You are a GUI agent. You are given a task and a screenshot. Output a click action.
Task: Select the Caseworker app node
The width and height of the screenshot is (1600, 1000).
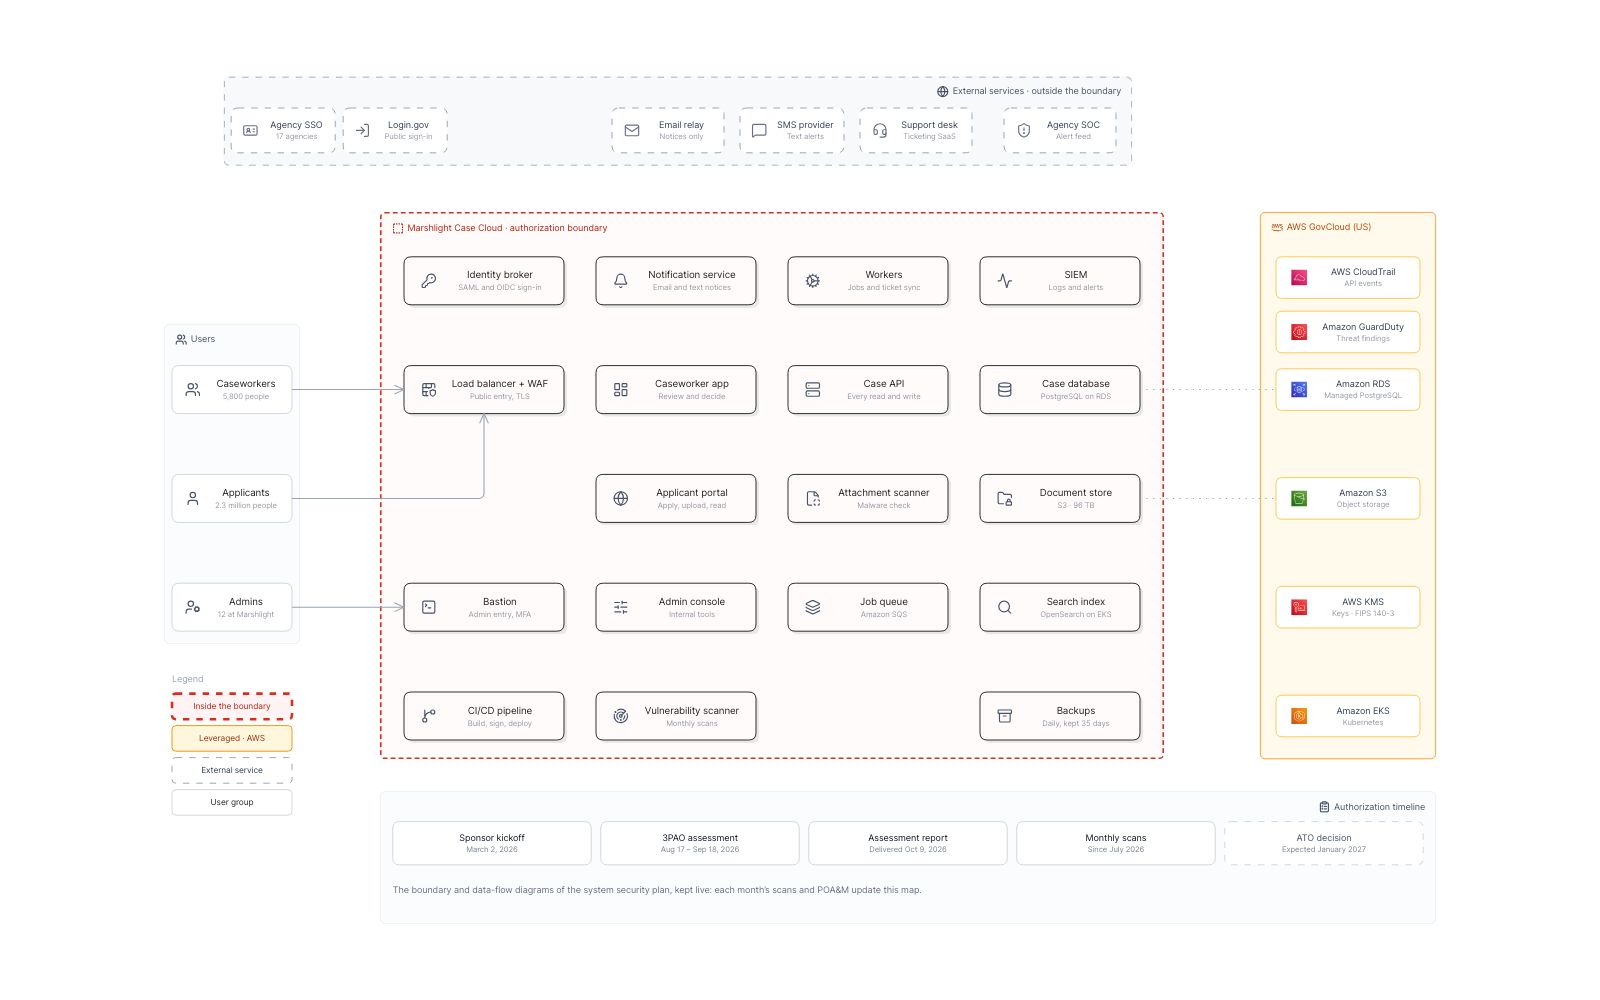pyautogui.click(x=676, y=390)
